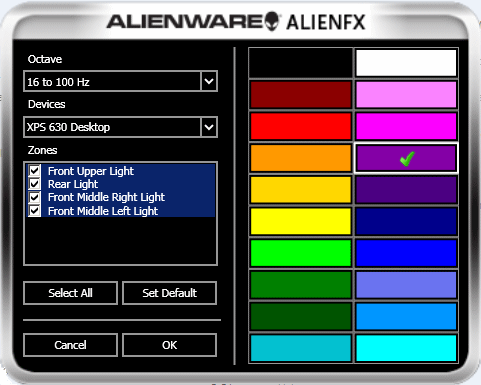Click the Set Default button
Viewport: 481px width, 385px height.
pyautogui.click(x=169, y=293)
